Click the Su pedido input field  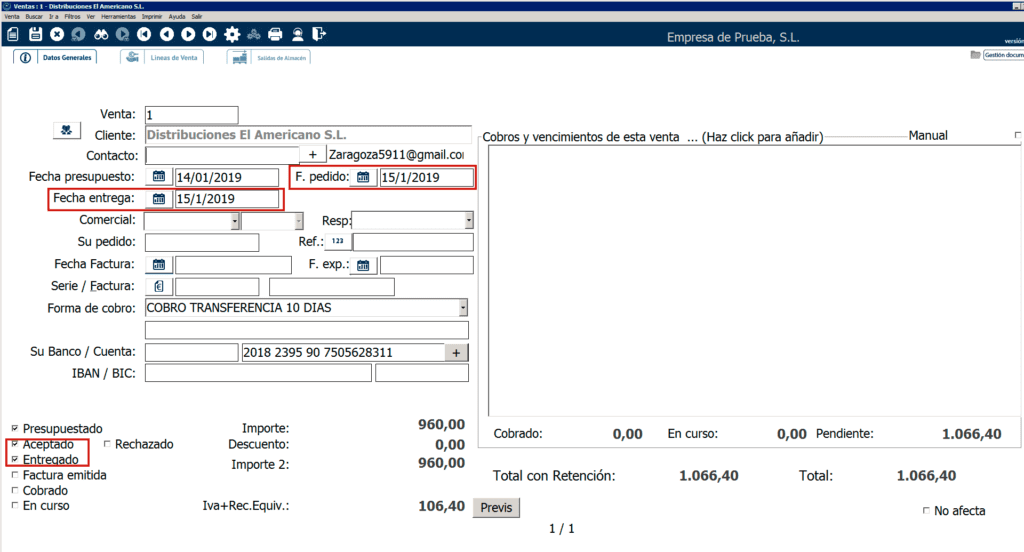point(202,243)
